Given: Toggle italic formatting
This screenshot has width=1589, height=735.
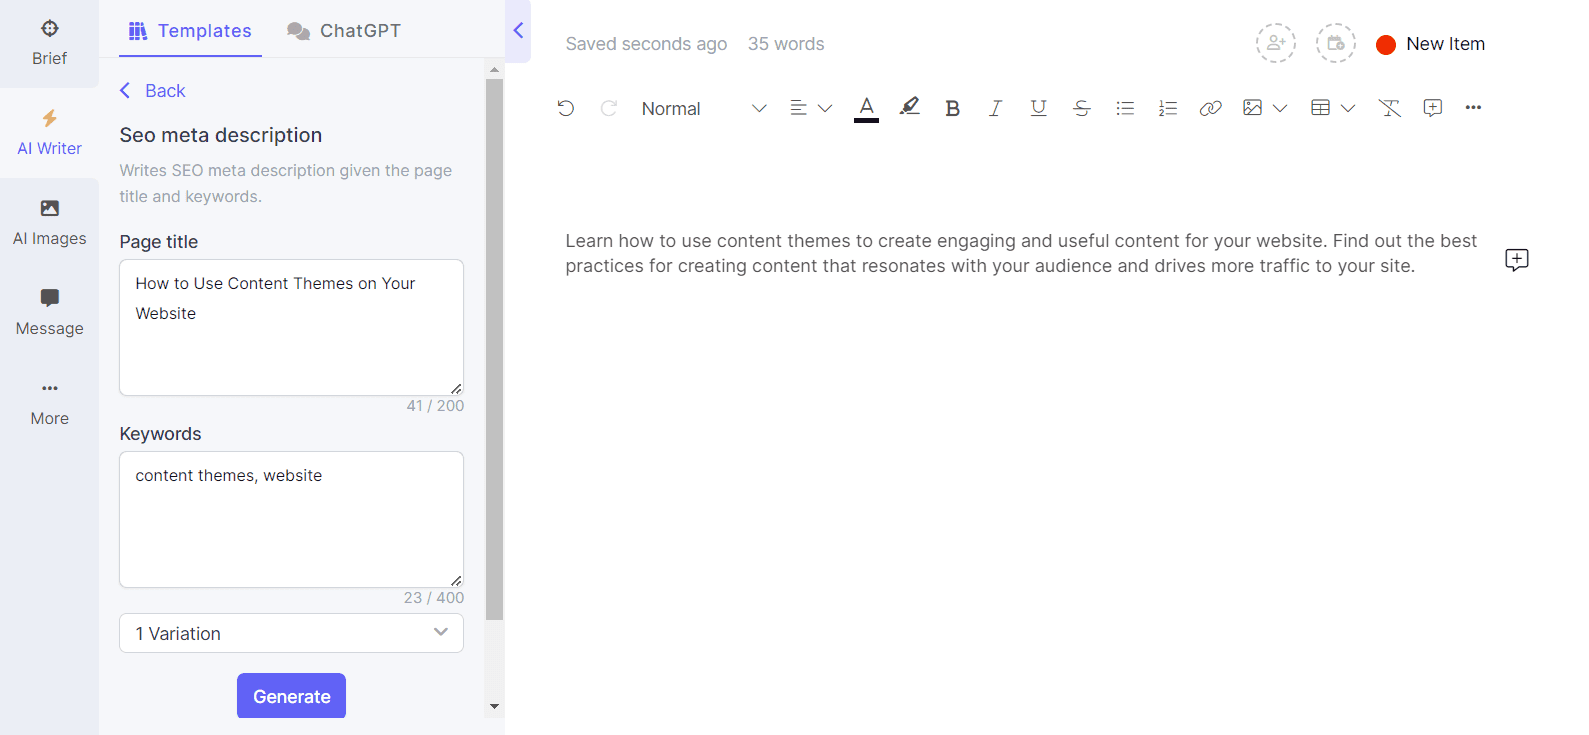Looking at the screenshot, I should coord(995,108).
